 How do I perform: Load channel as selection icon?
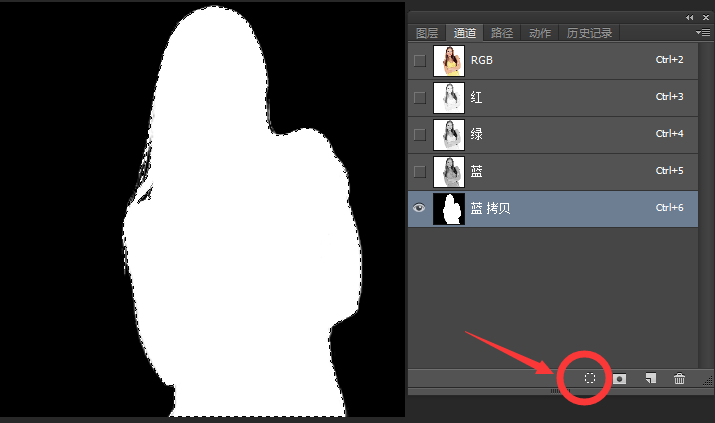pyautogui.click(x=590, y=378)
